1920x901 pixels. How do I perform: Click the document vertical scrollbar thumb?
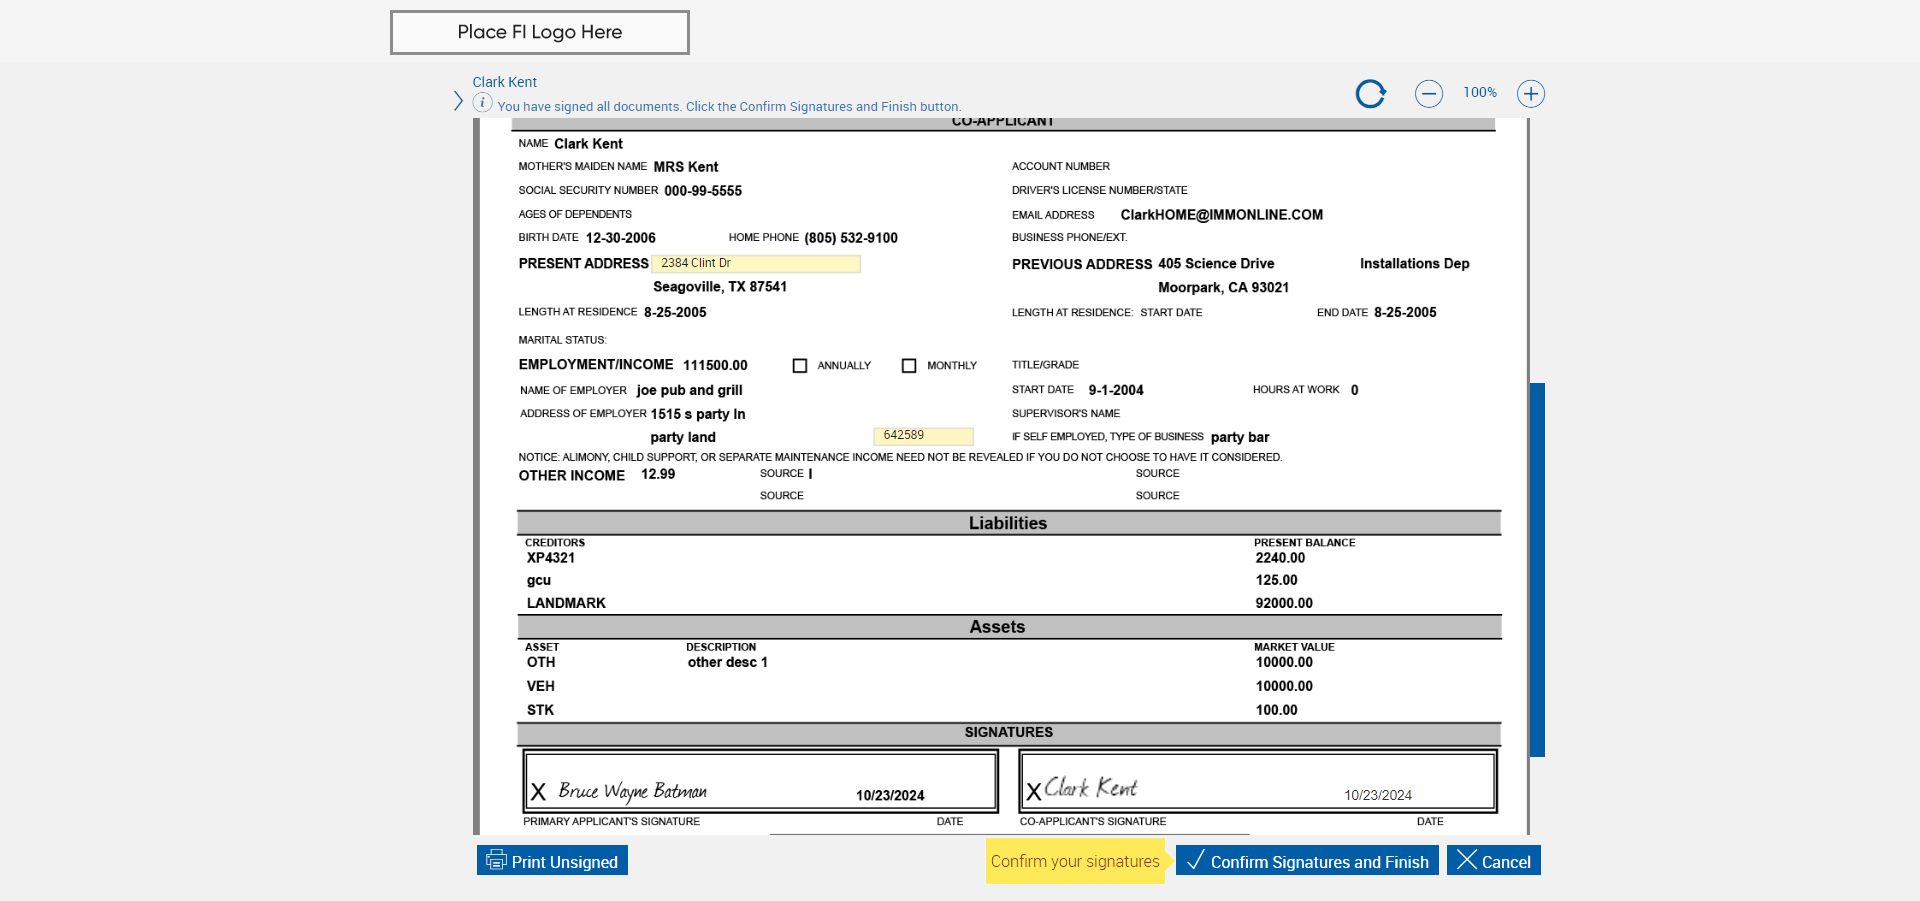[x=1537, y=570]
